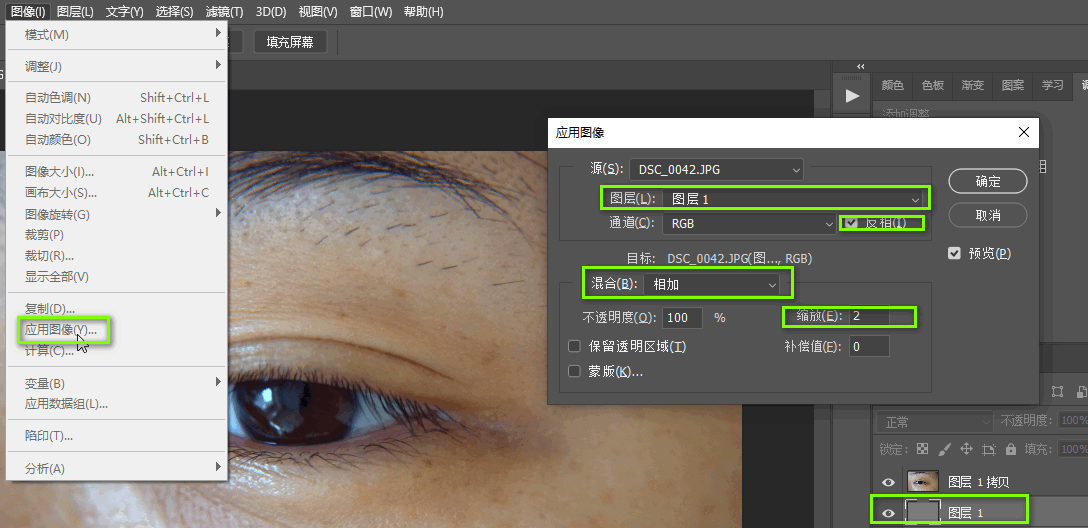Open the 图层 source layer dropdown

793,200
